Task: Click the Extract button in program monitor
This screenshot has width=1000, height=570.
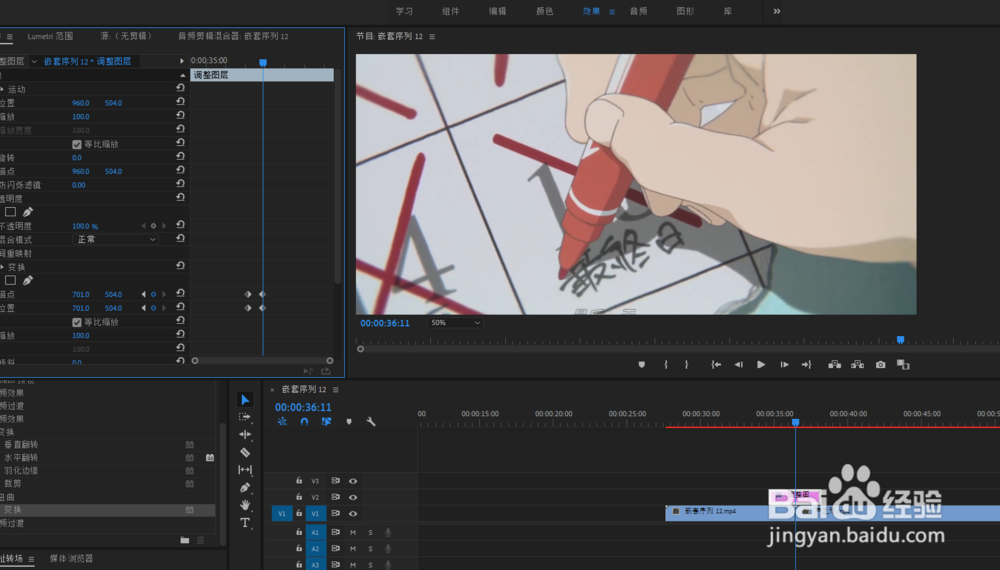Action: tap(857, 365)
